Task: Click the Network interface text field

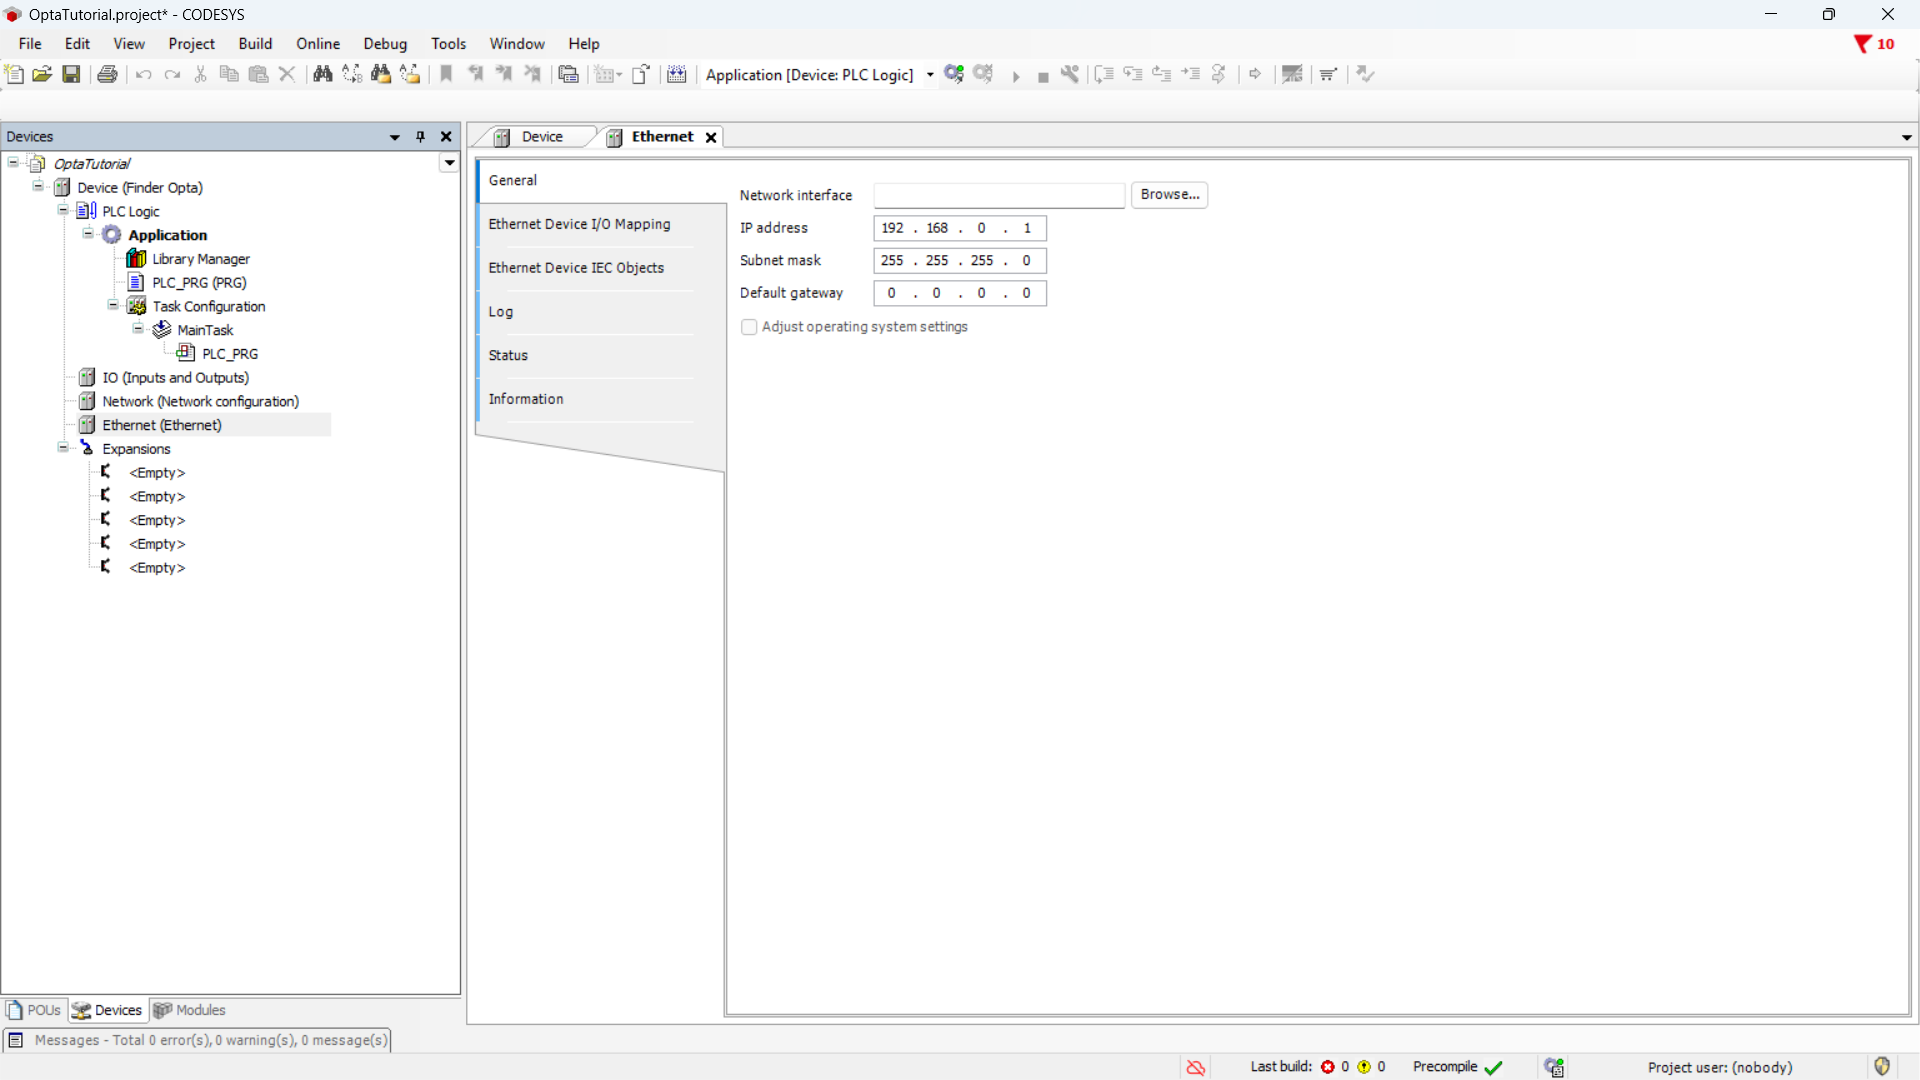Action: [x=998, y=195]
